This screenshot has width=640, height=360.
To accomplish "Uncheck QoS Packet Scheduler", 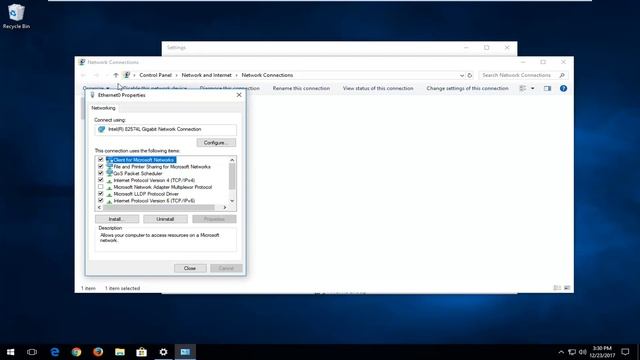I will click(100, 173).
